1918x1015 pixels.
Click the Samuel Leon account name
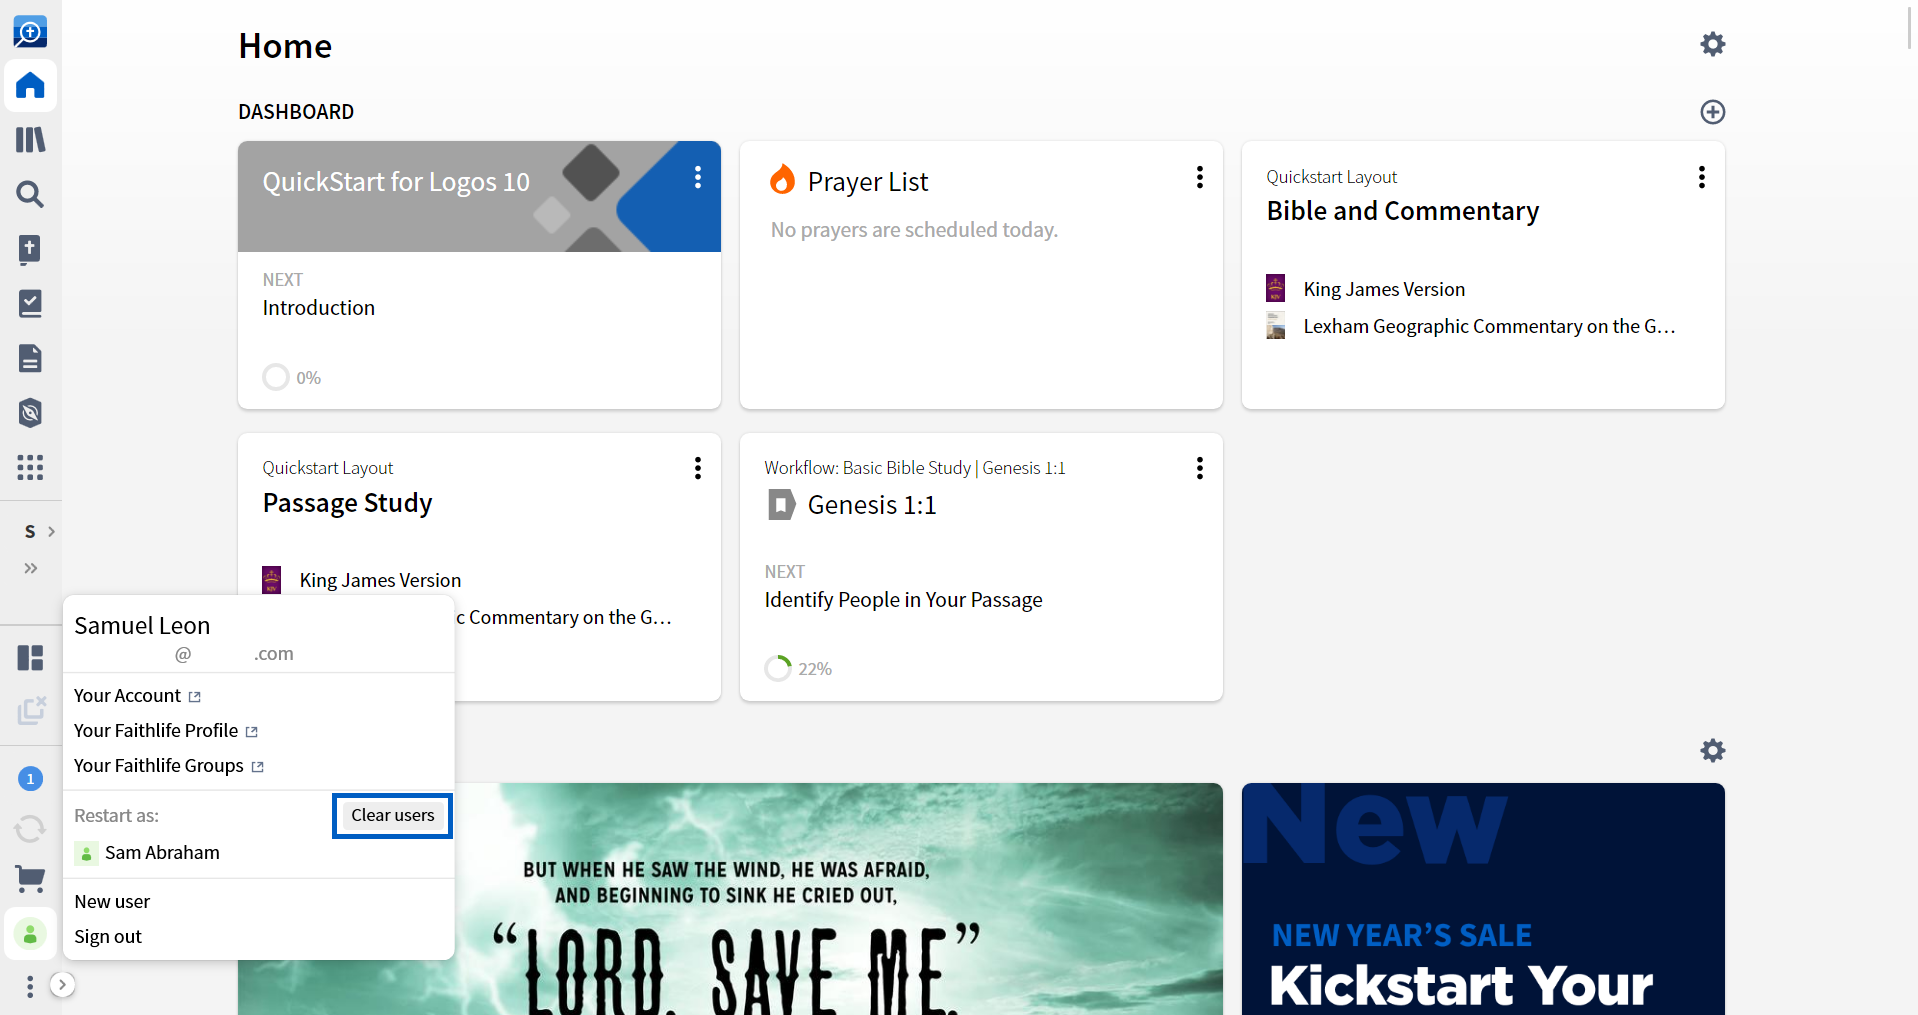(x=142, y=626)
